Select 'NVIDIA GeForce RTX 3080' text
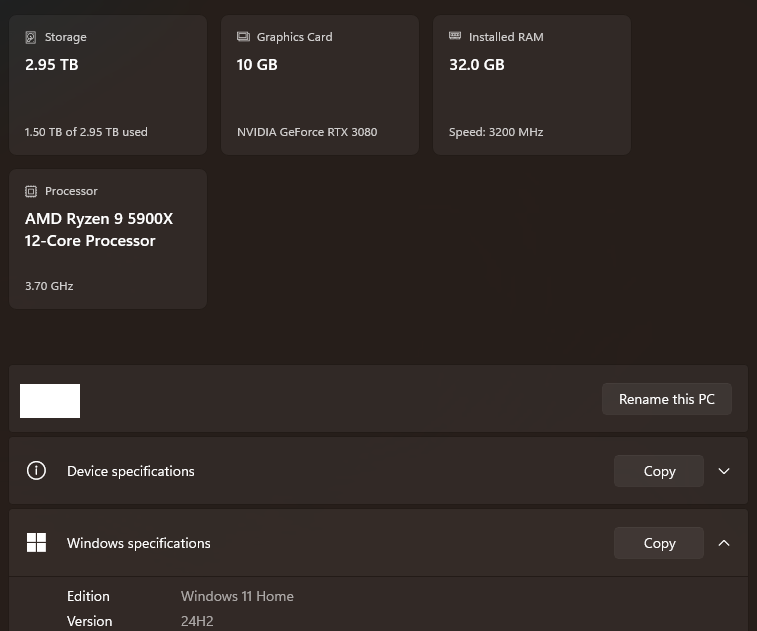The height and width of the screenshot is (631, 757). [307, 132]
